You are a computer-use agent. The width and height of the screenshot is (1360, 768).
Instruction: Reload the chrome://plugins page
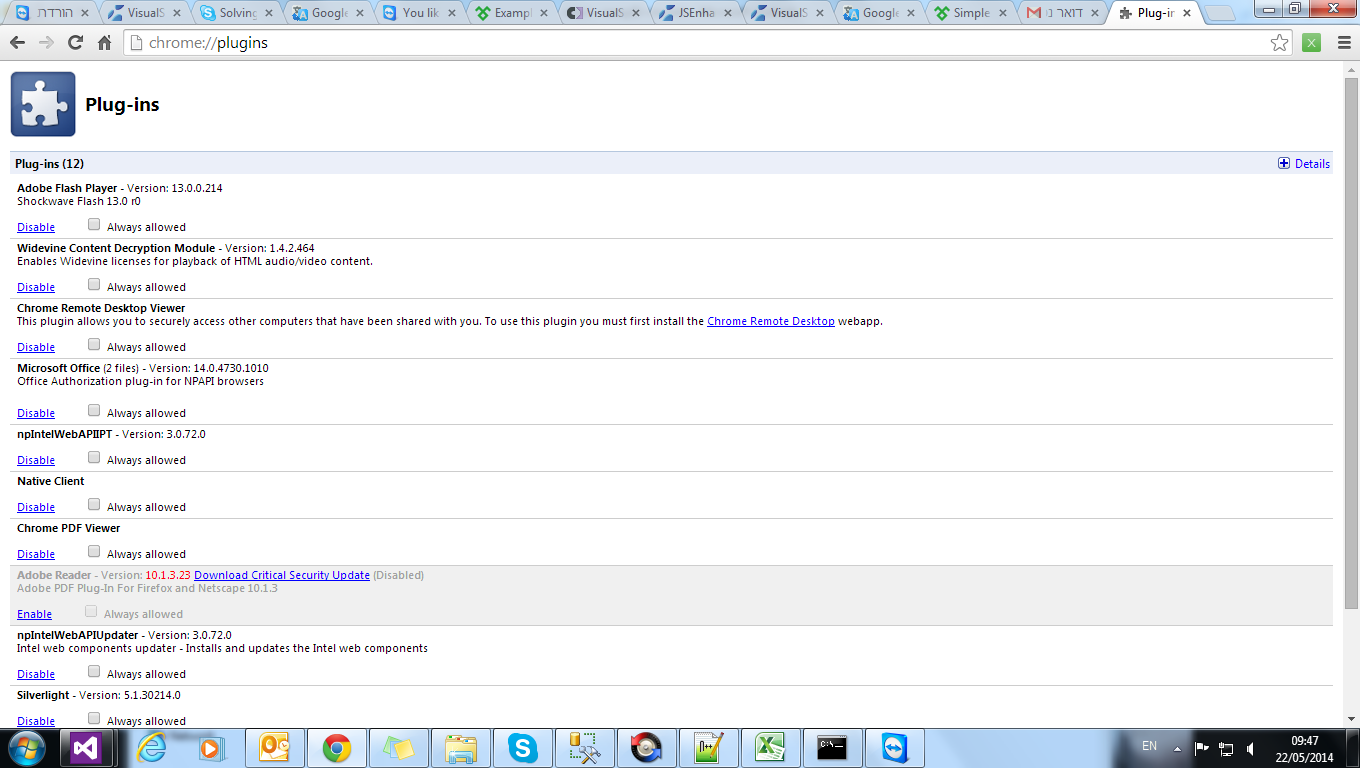(75, 43)
